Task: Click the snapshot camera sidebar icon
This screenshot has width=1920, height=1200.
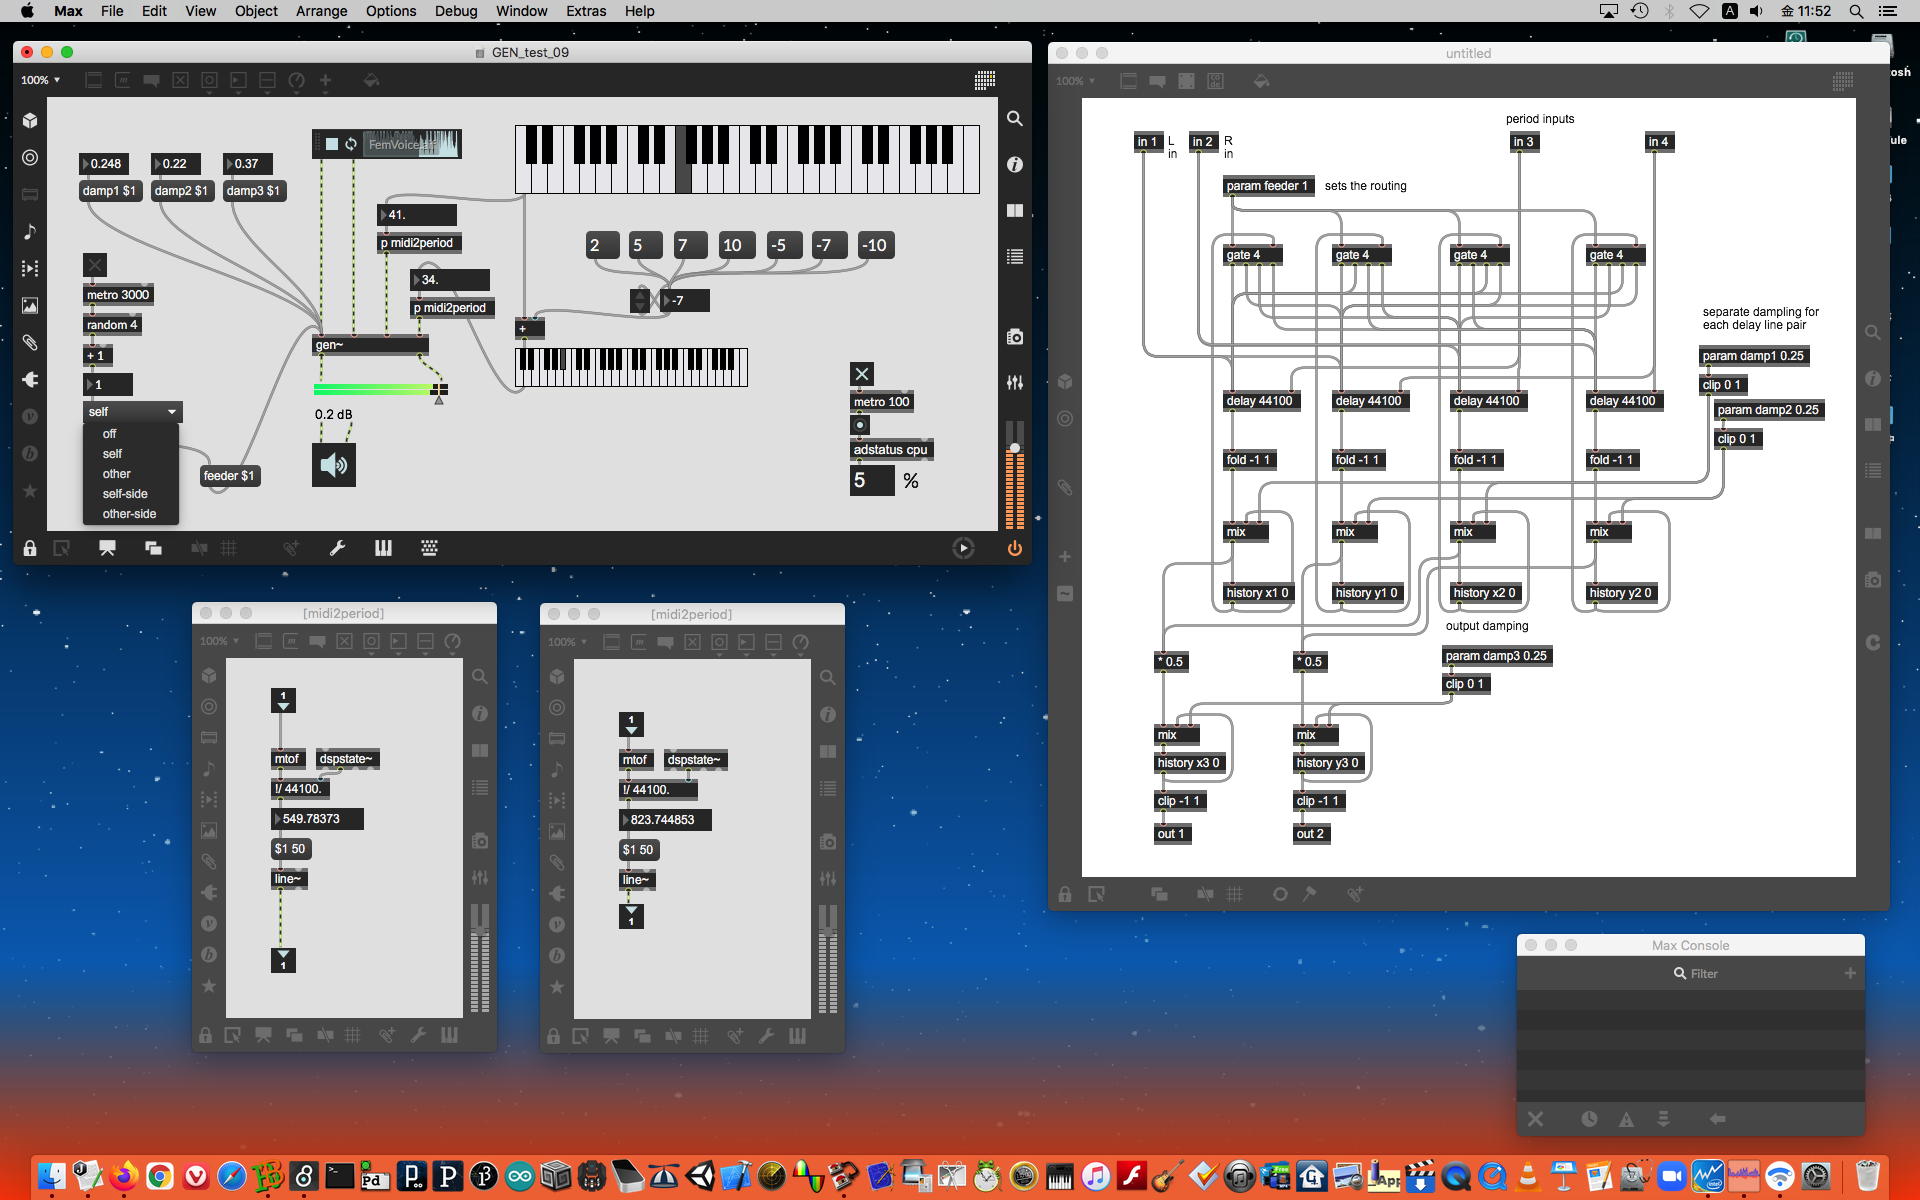Action: (1014, 337)
